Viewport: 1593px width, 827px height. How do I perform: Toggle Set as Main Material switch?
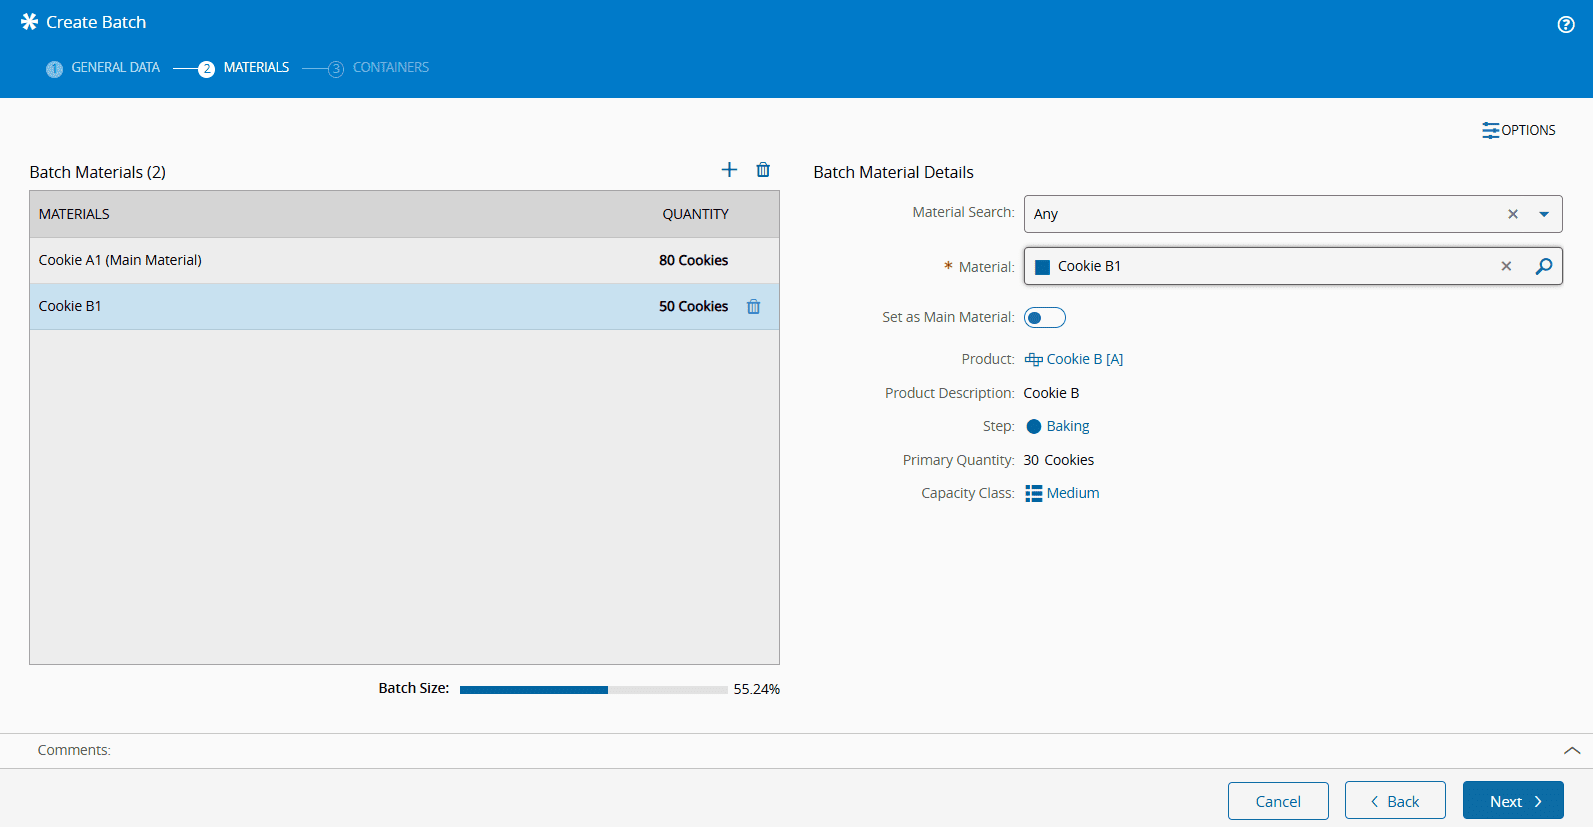(x=1044, y=318)
